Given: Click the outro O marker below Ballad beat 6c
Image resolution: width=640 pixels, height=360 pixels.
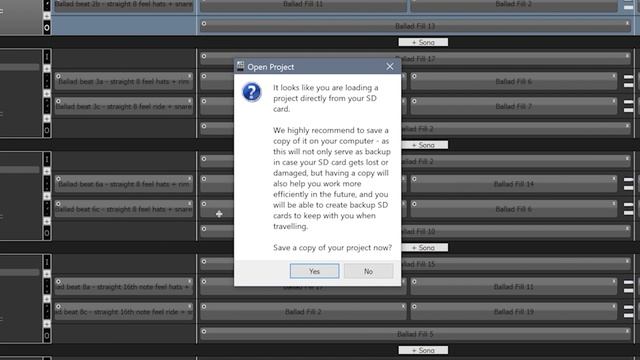Looking at the screenshot, I should pyautogui.click(x=47, y=233).
